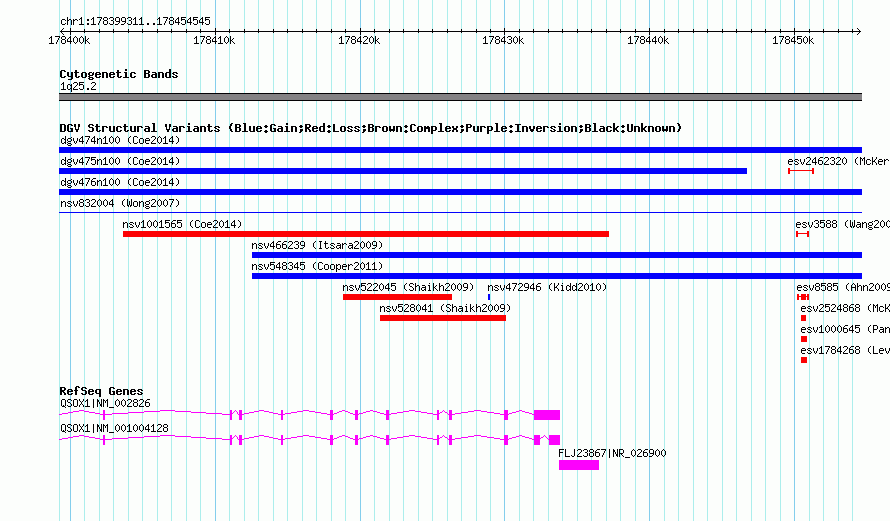
Task: Open the nsv832004 (Wong2007) thin line feature
Action: 460,212
